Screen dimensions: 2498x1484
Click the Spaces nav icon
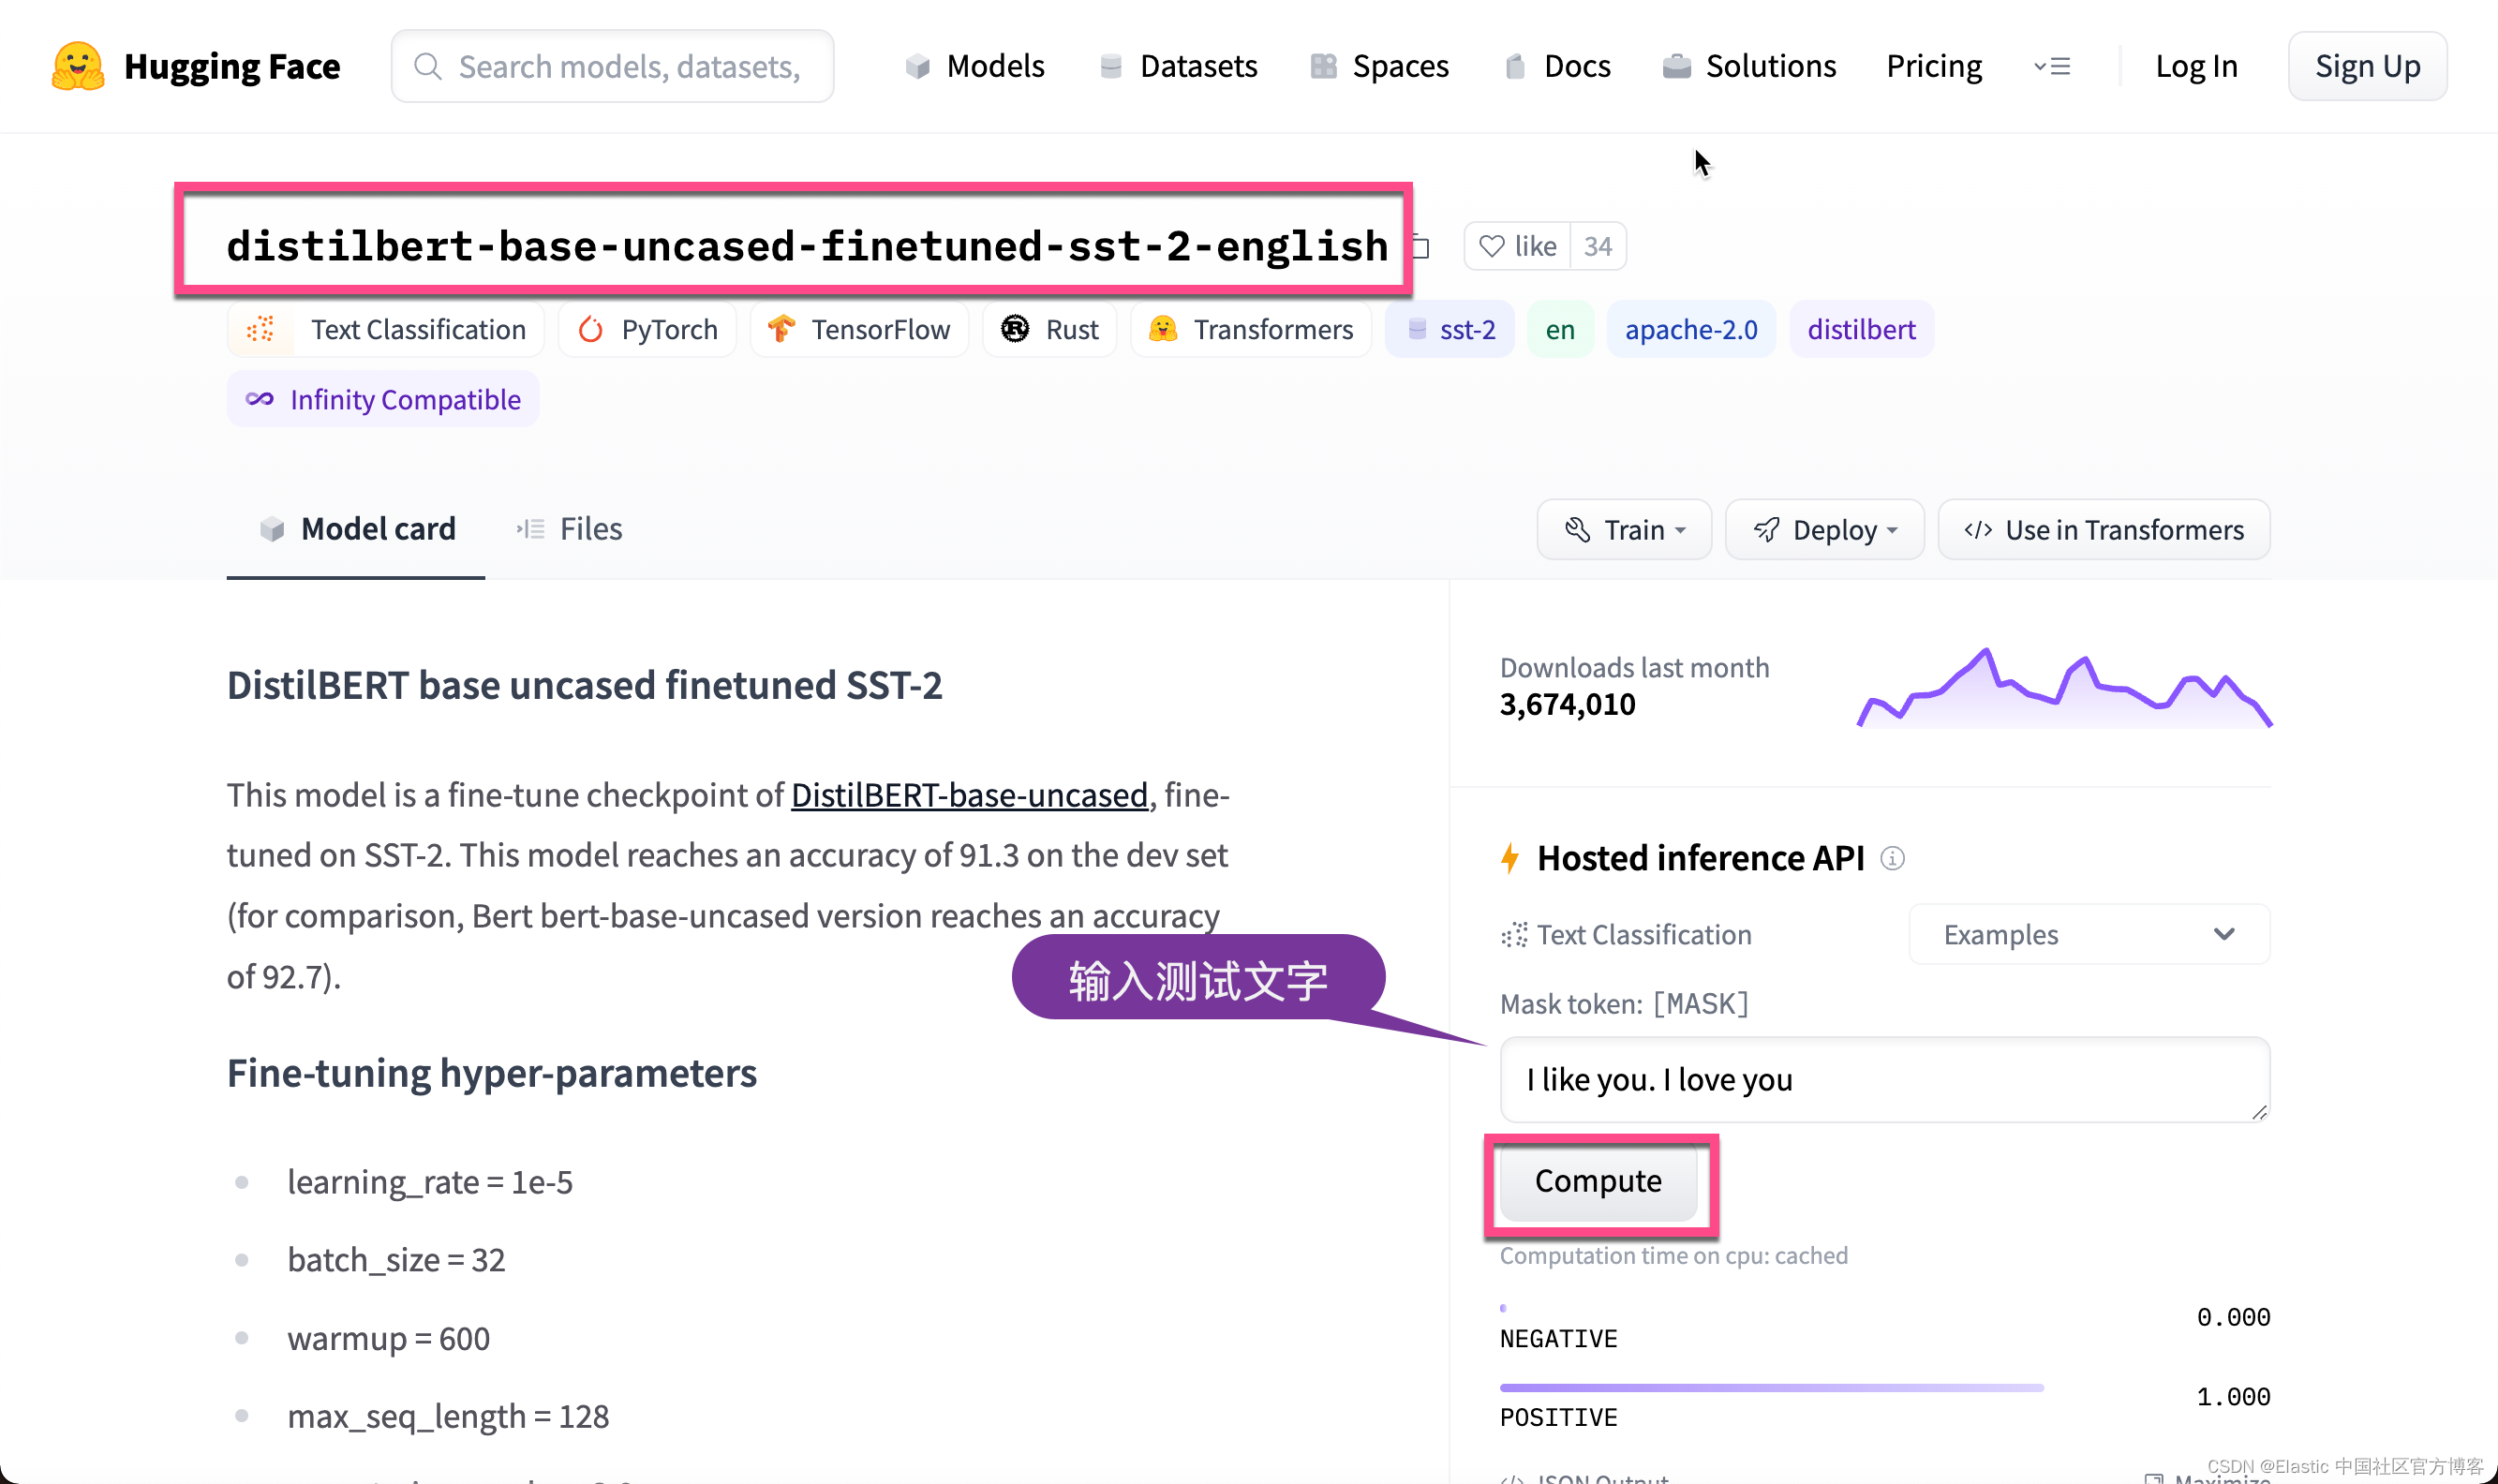point(1323,66)
